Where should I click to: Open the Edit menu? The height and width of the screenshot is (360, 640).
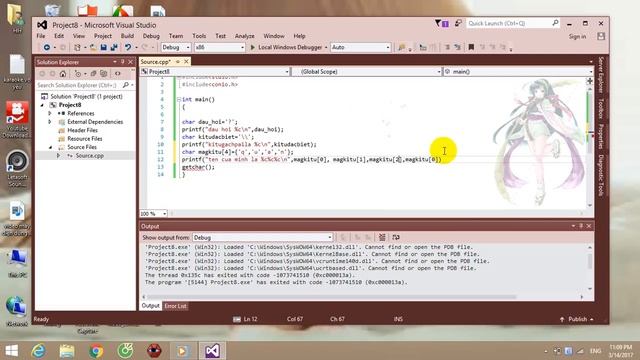click(x=59, y=36)
